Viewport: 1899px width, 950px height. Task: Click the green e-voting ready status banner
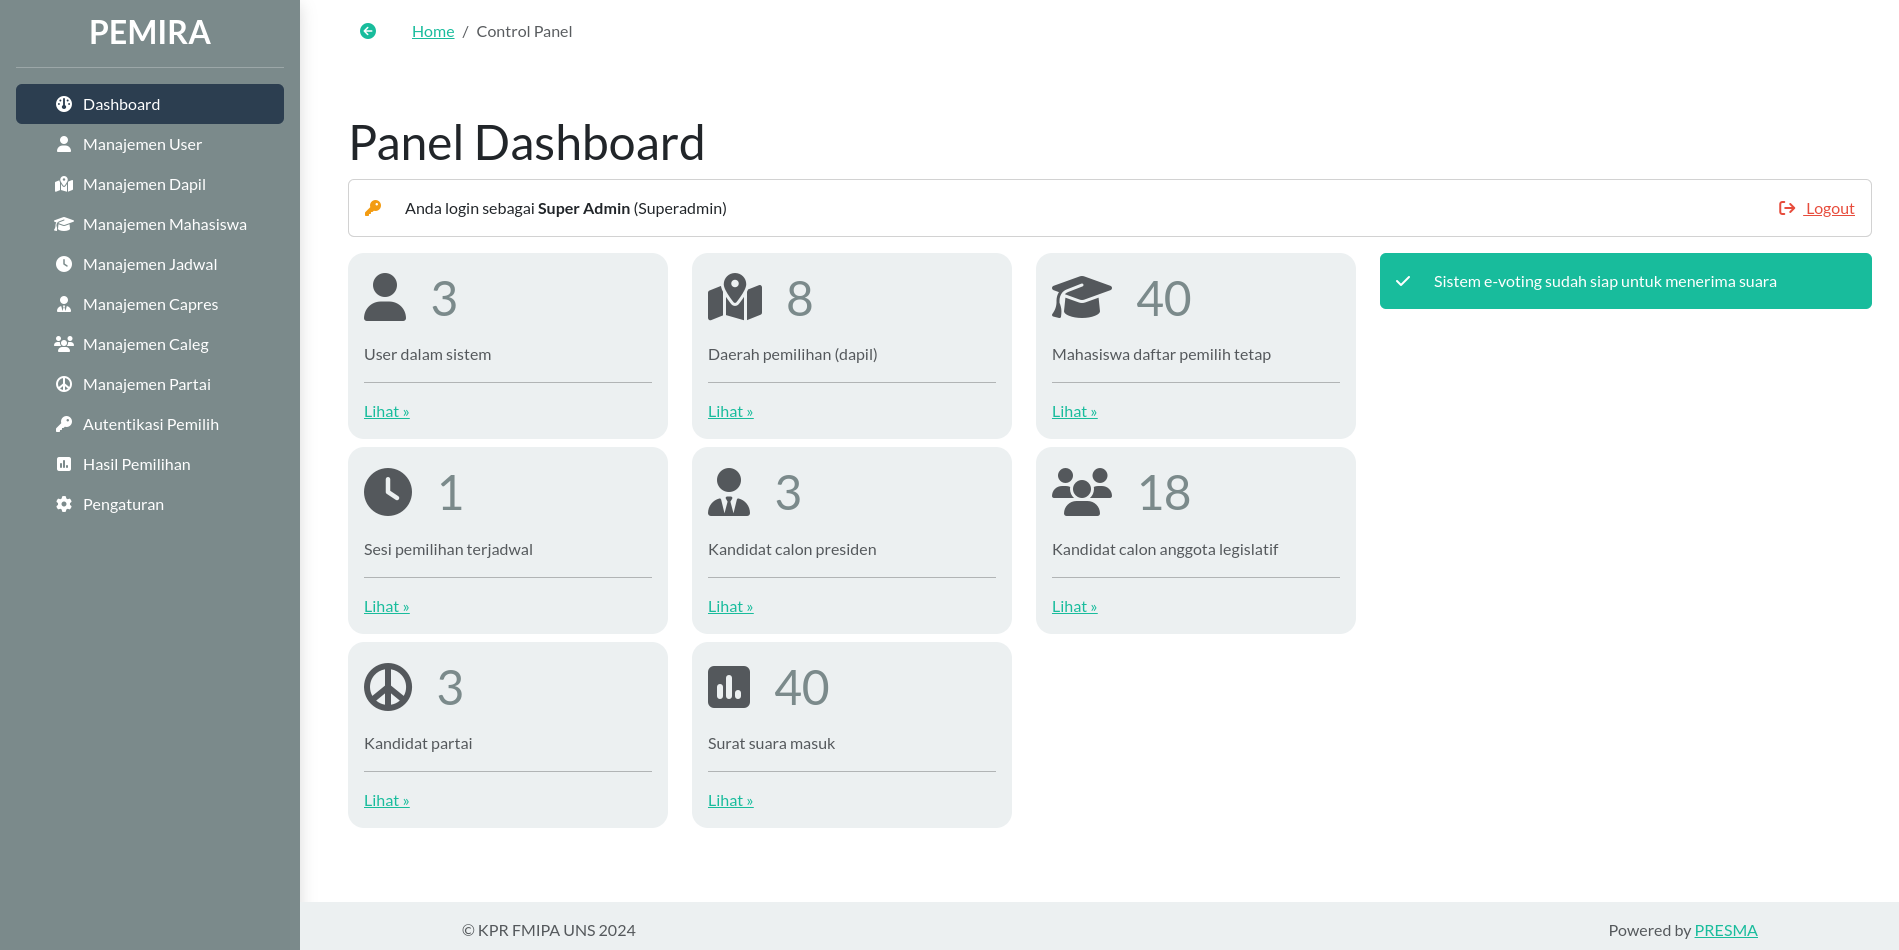pyautogui.click(x=1625, y=281)
